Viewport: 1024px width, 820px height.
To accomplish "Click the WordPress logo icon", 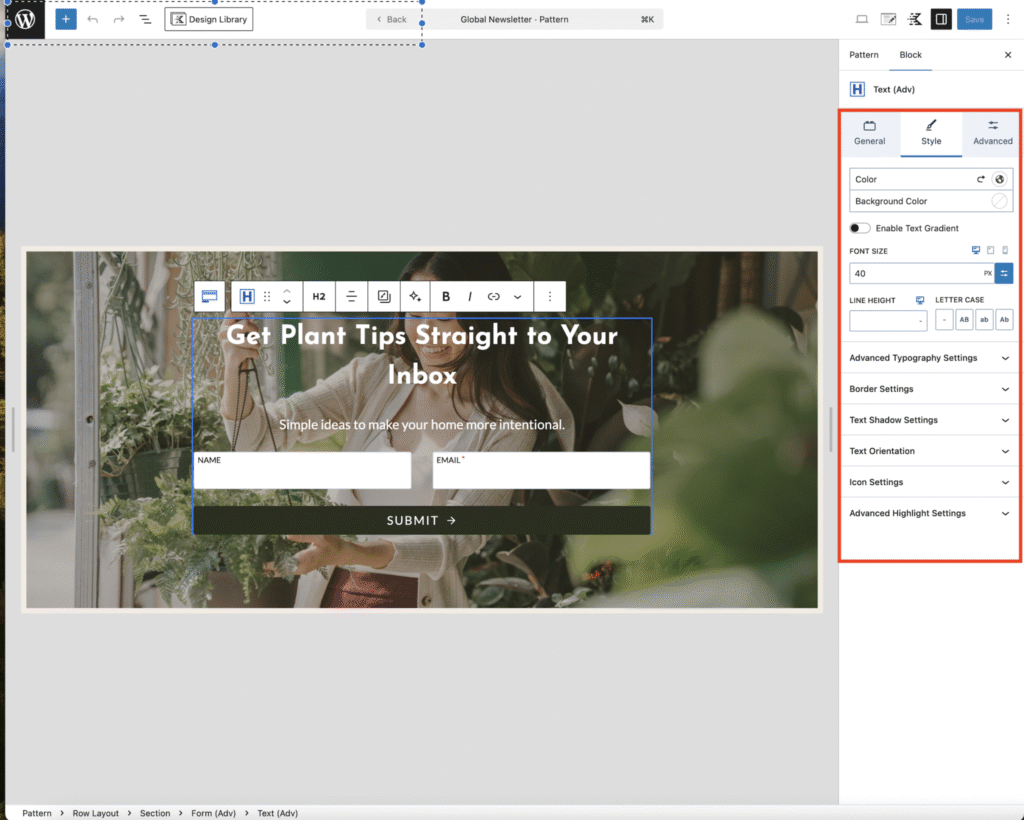I will coord(25,19).
